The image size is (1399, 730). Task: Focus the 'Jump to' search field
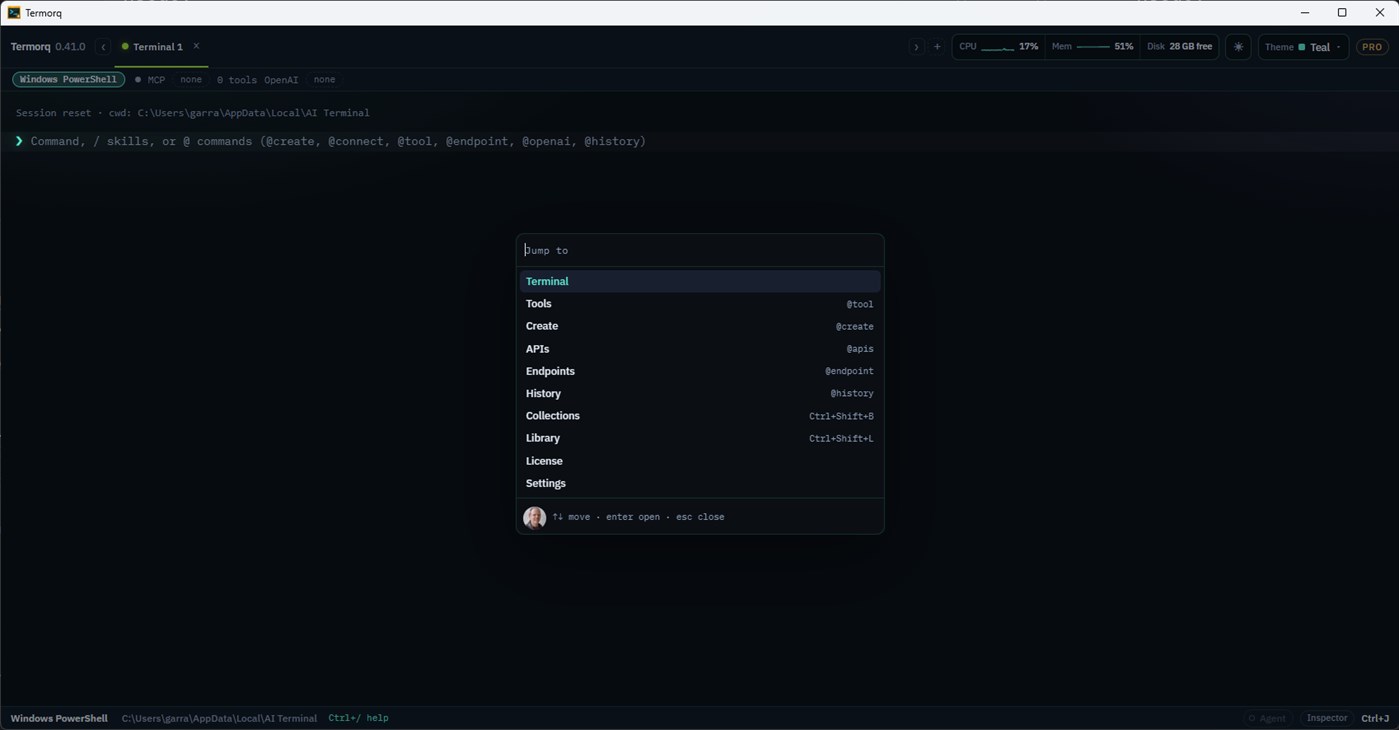pyautogui.click(x=700, y=250)
